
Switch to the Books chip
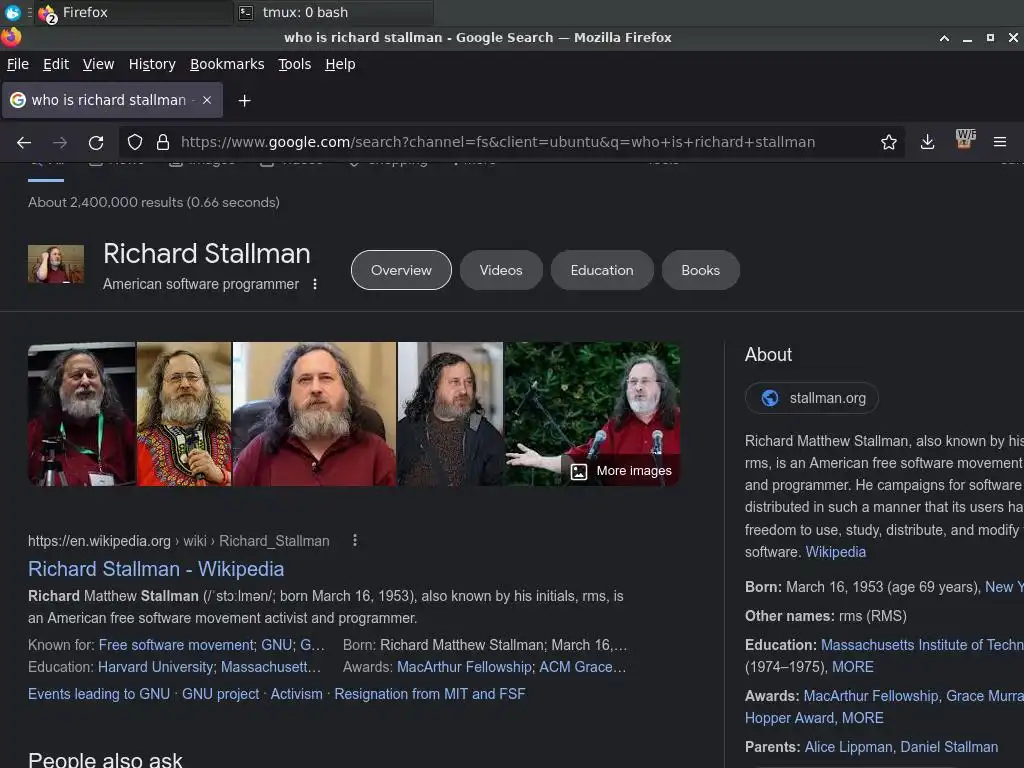point(700,270)
